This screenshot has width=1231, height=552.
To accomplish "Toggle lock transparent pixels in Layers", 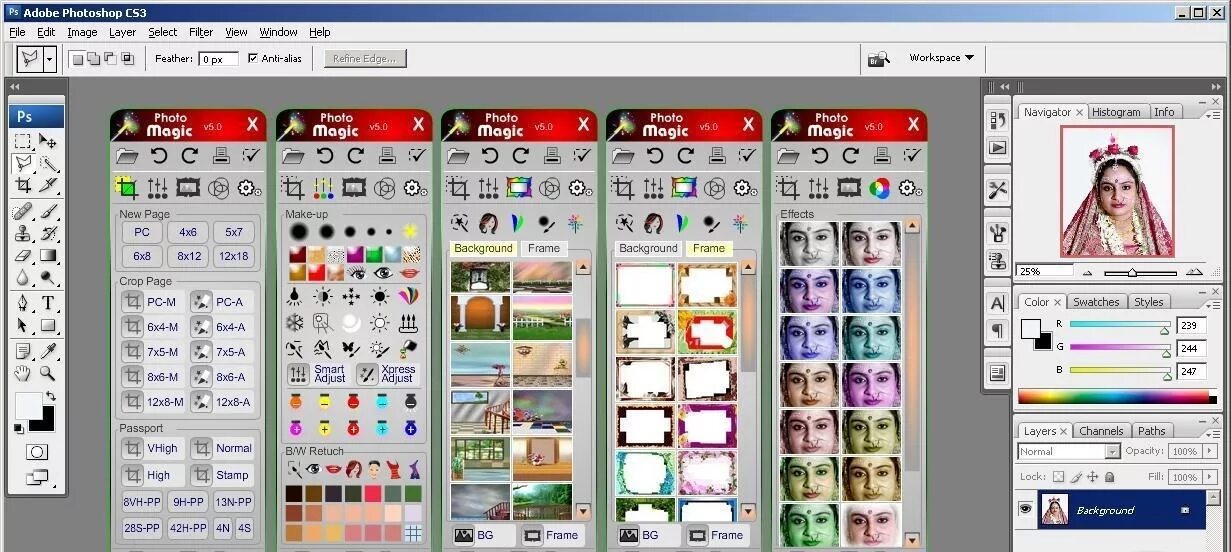I will 1059,478.
